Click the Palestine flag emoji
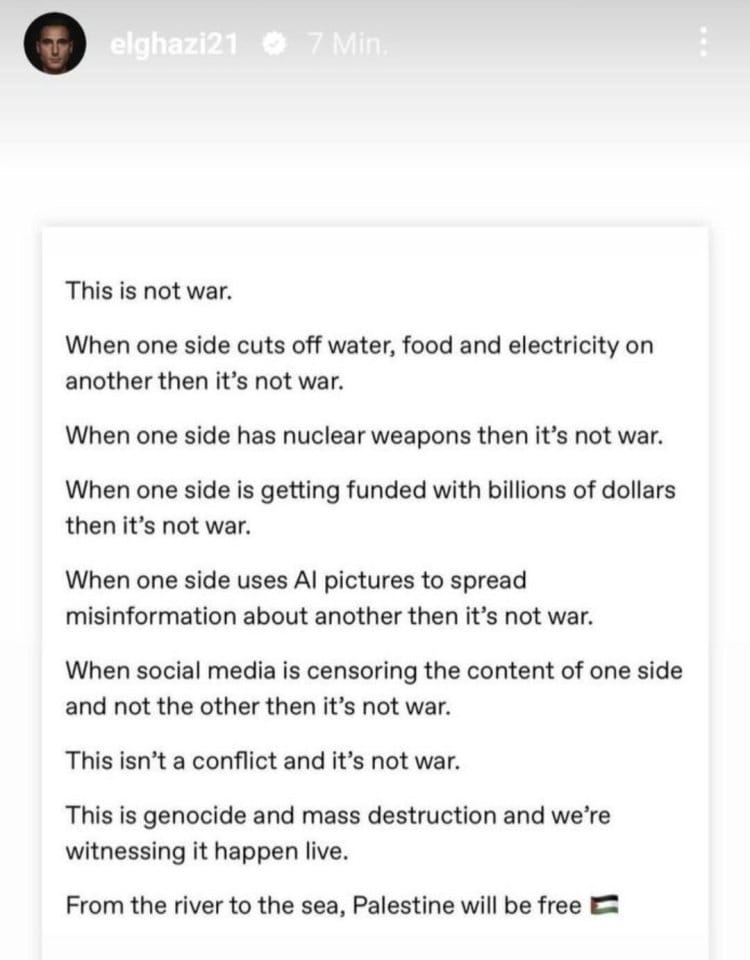This screenshot has height=960, width=750. click(x=604, y=906)
